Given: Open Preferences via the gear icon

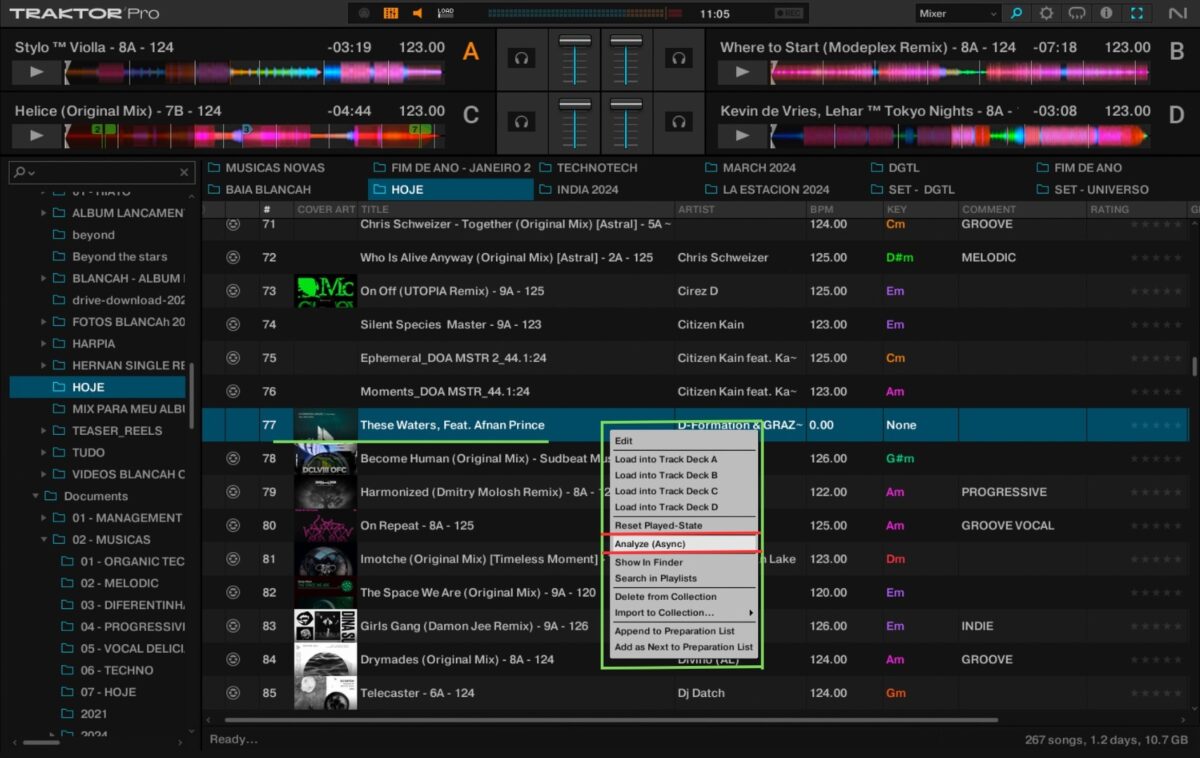Looking at the screenshot, I should point(1046,14).
